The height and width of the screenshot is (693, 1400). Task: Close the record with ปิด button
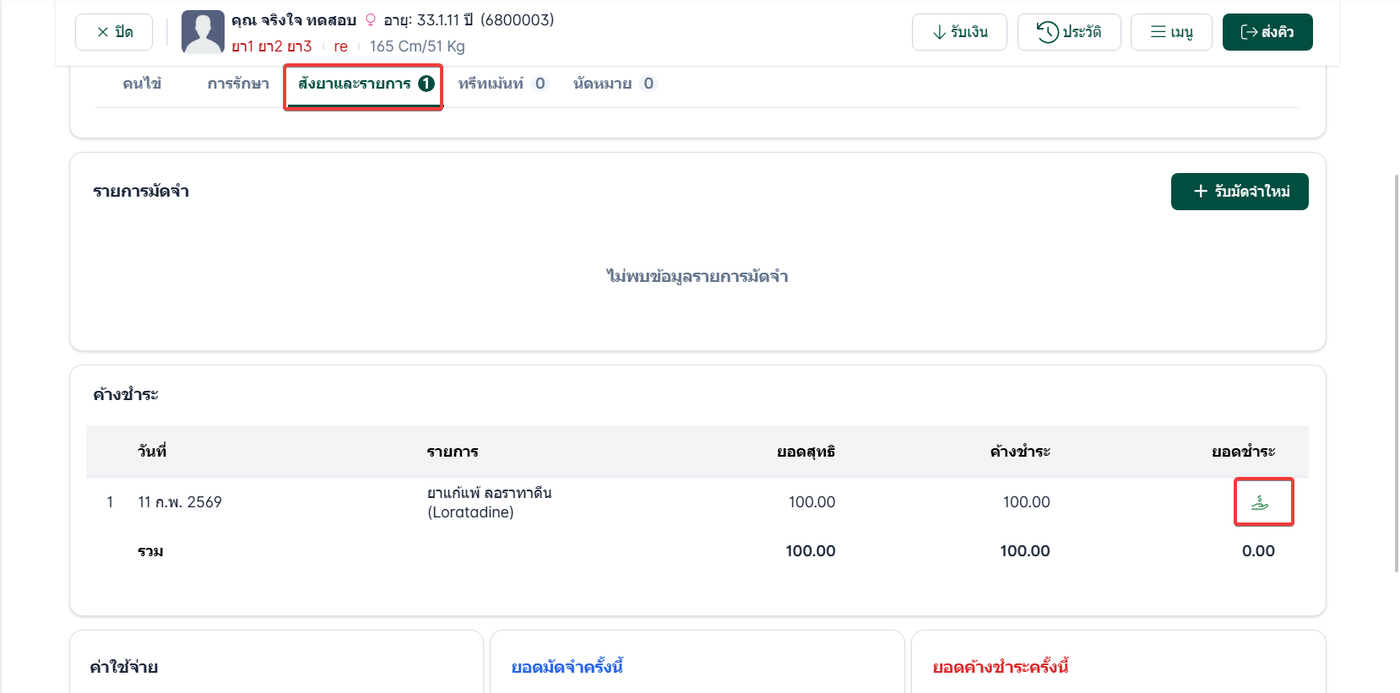[x=114, y=32]
